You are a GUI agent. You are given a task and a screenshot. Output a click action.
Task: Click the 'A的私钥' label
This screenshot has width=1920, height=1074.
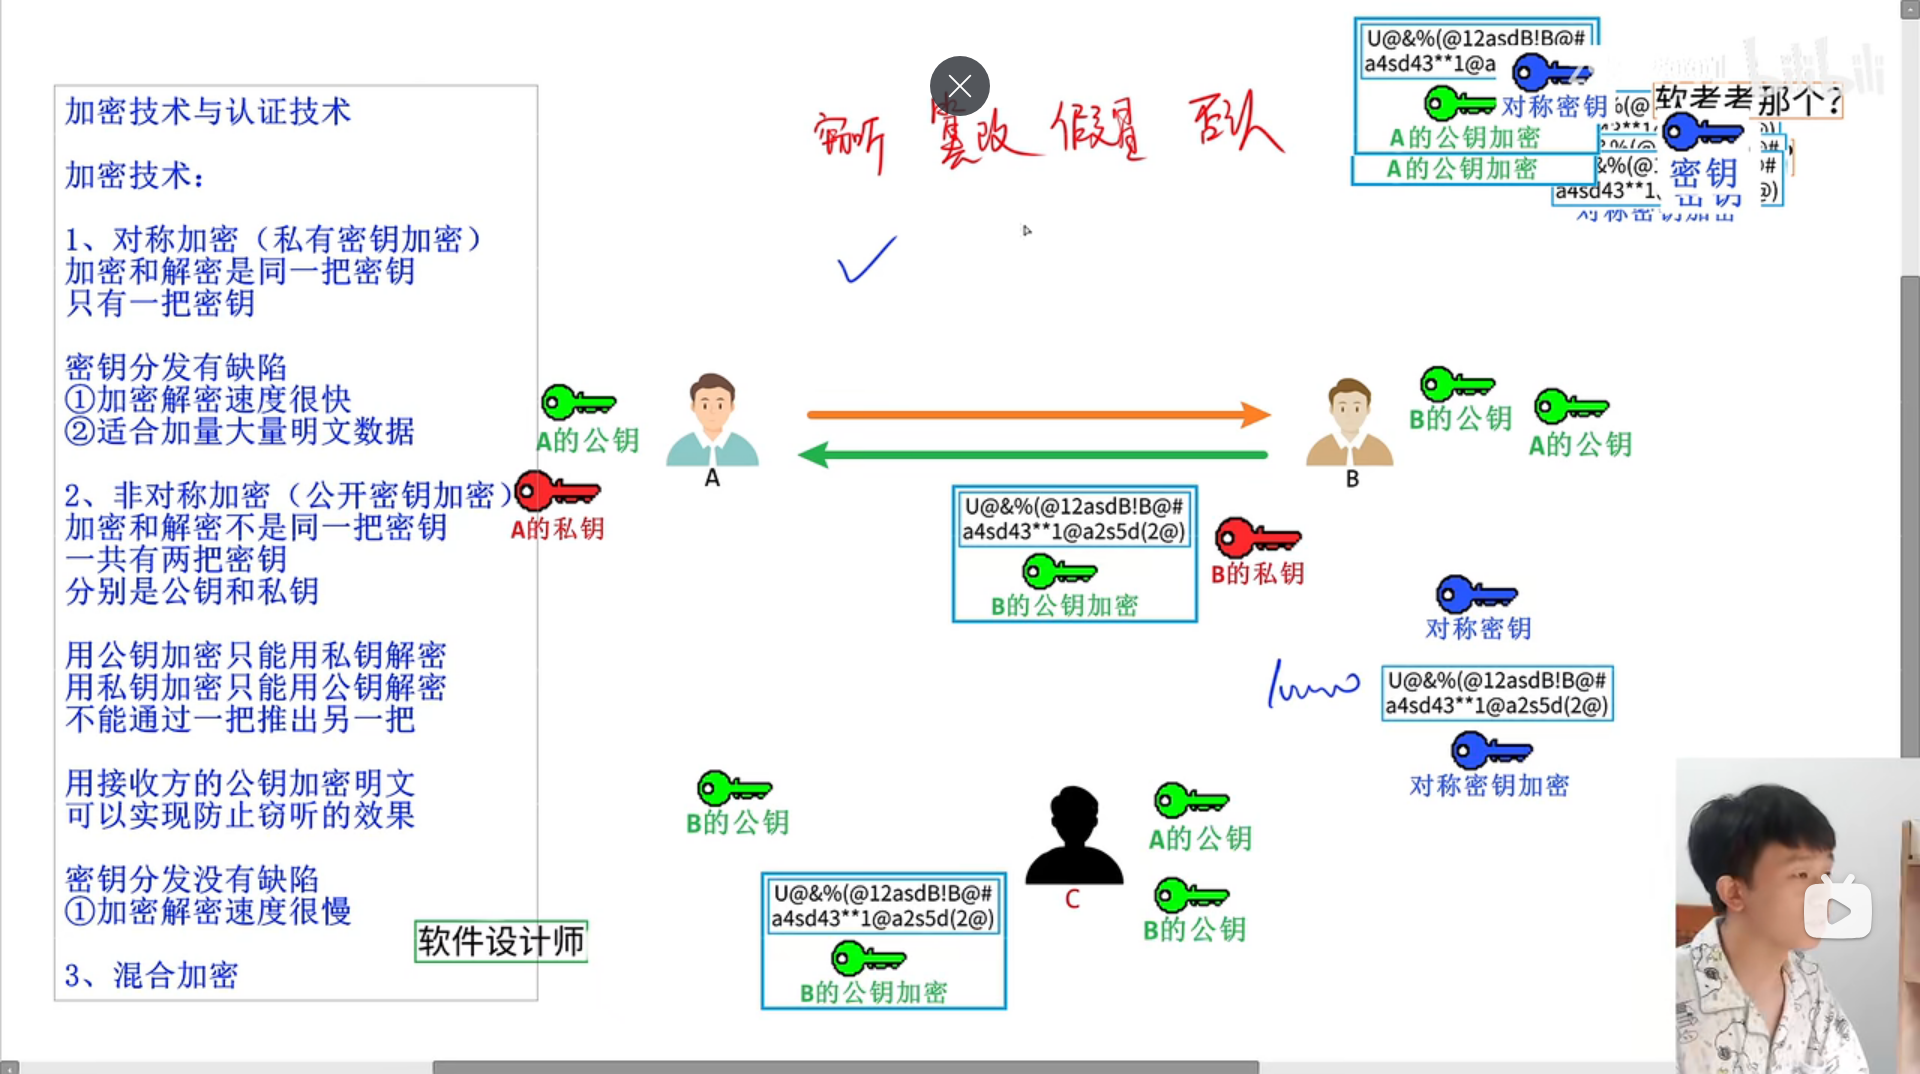click(x=557, y=528)
